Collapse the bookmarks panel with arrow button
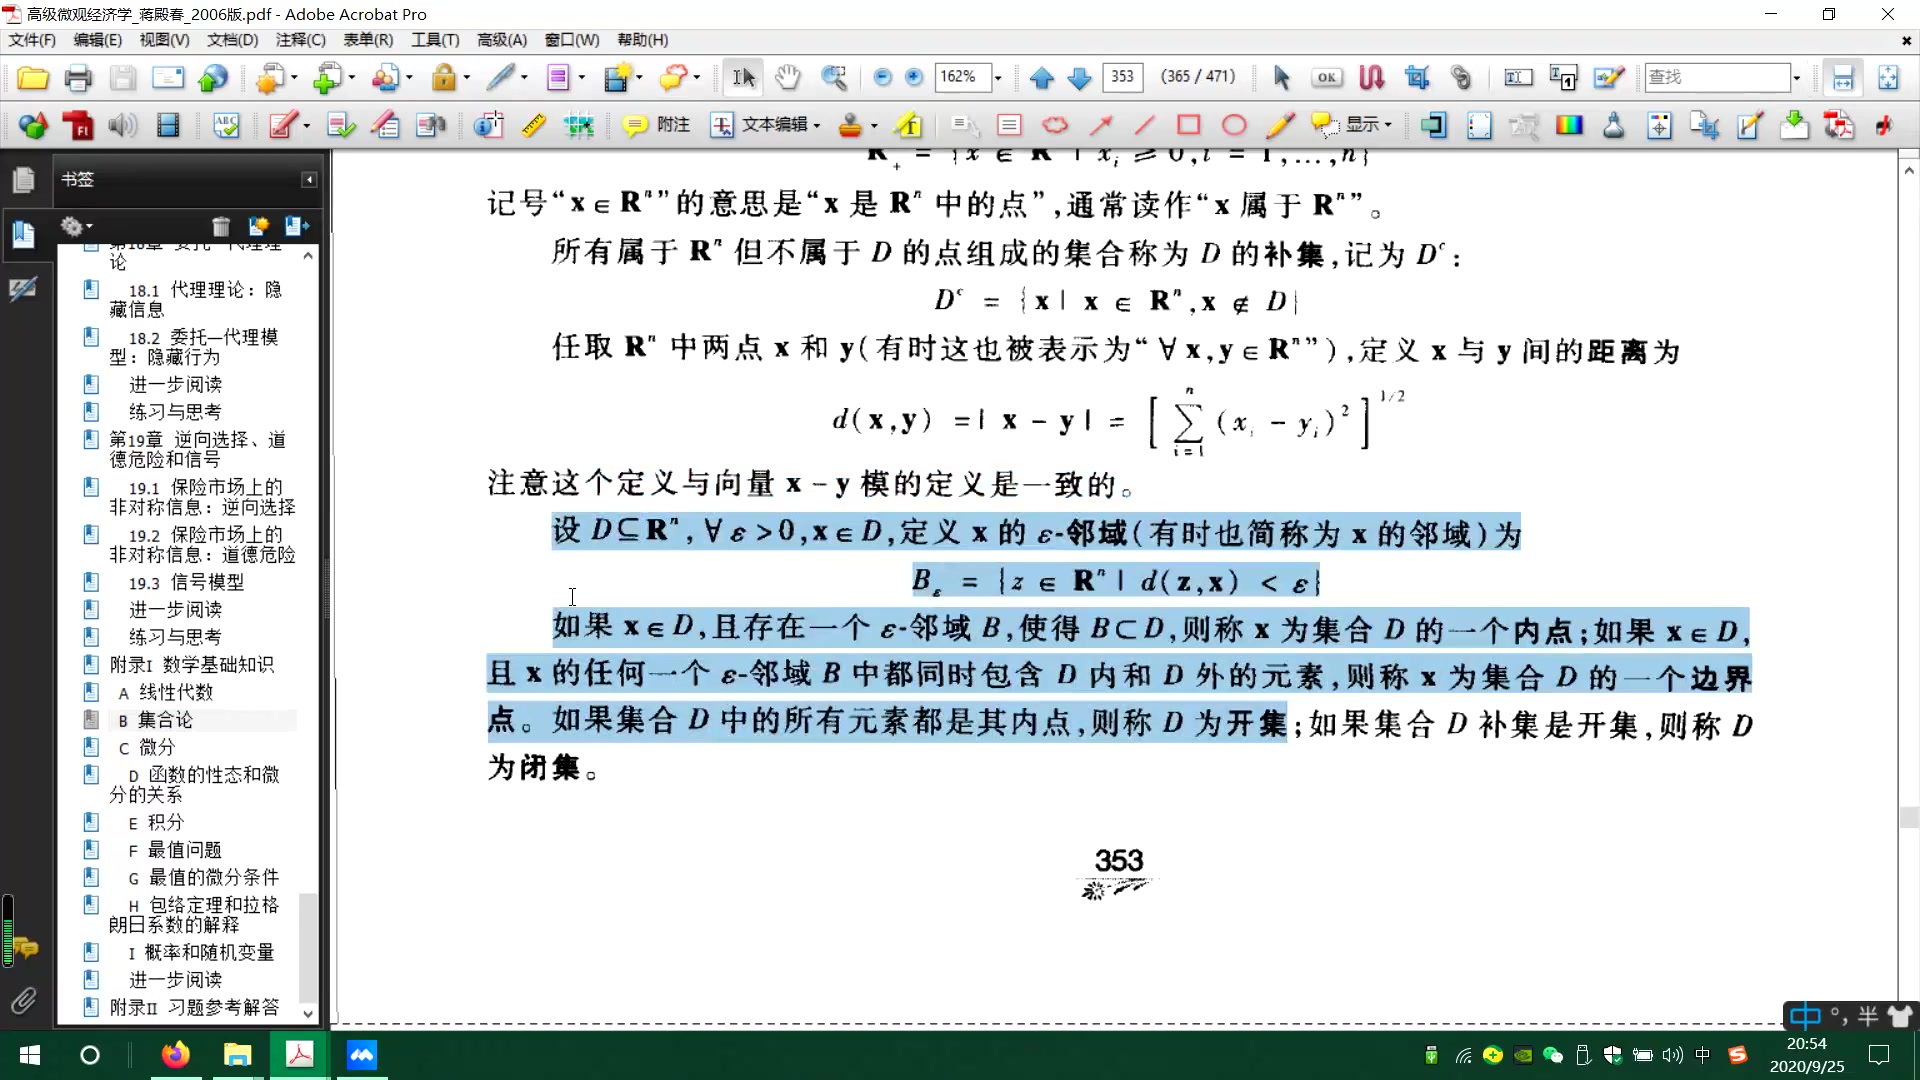Viewport: 1920px width, 1080px height. [309, 180]
